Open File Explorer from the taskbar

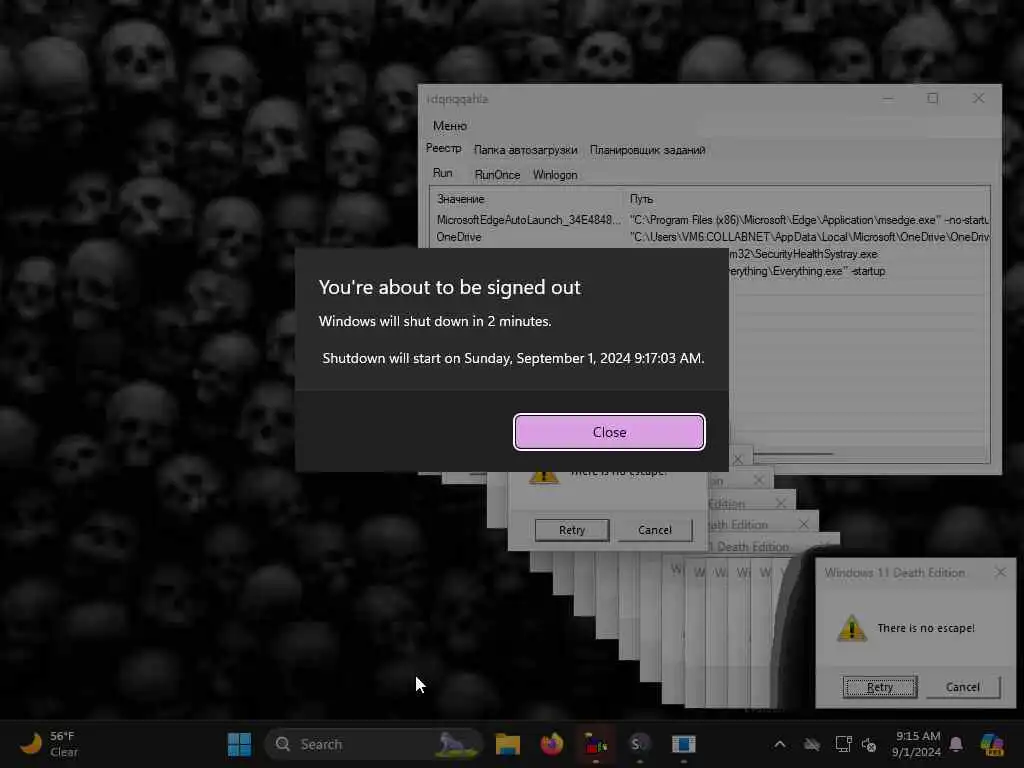point(507,744)
